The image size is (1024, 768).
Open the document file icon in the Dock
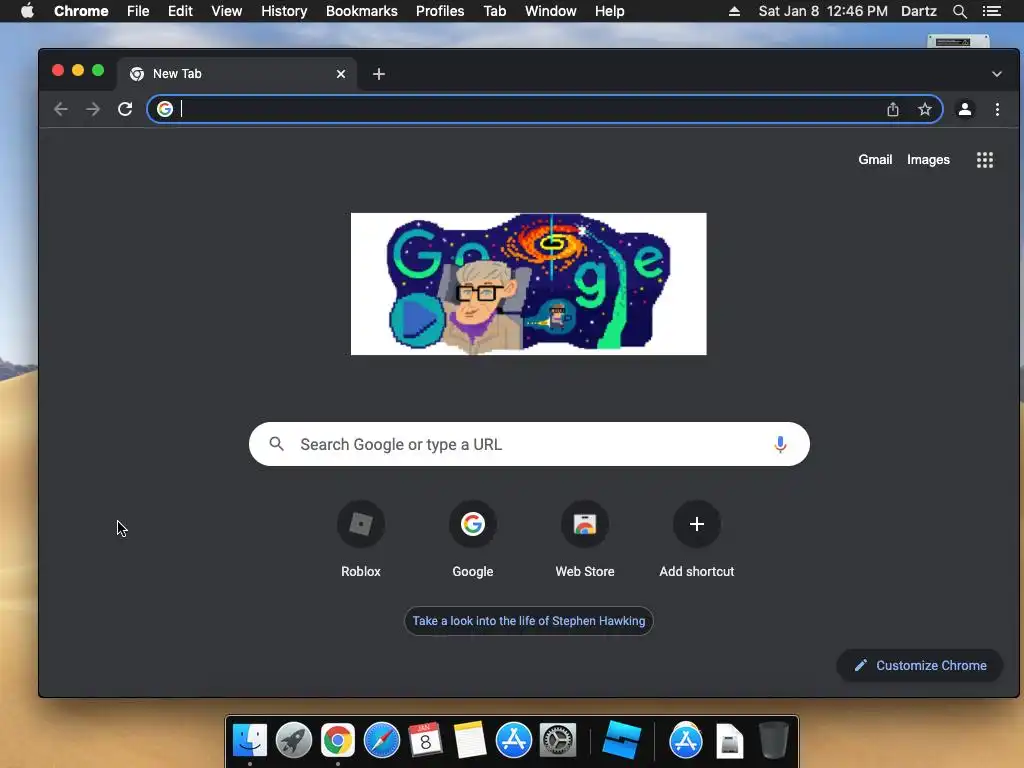pyautogui.click(x=729, y=741)
